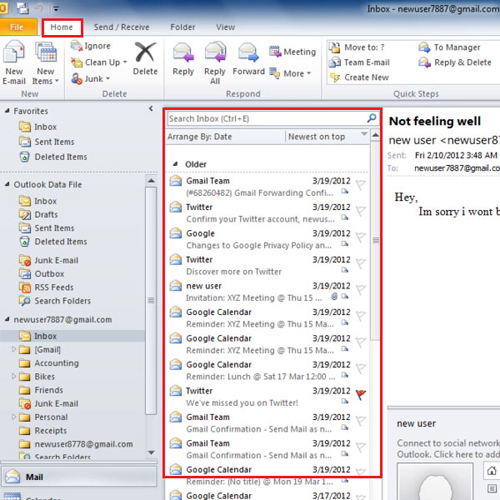The height and width of the screenshot is (500, 500).
Task: Expand the Personal folder
Action: click(x=14, y=417)
